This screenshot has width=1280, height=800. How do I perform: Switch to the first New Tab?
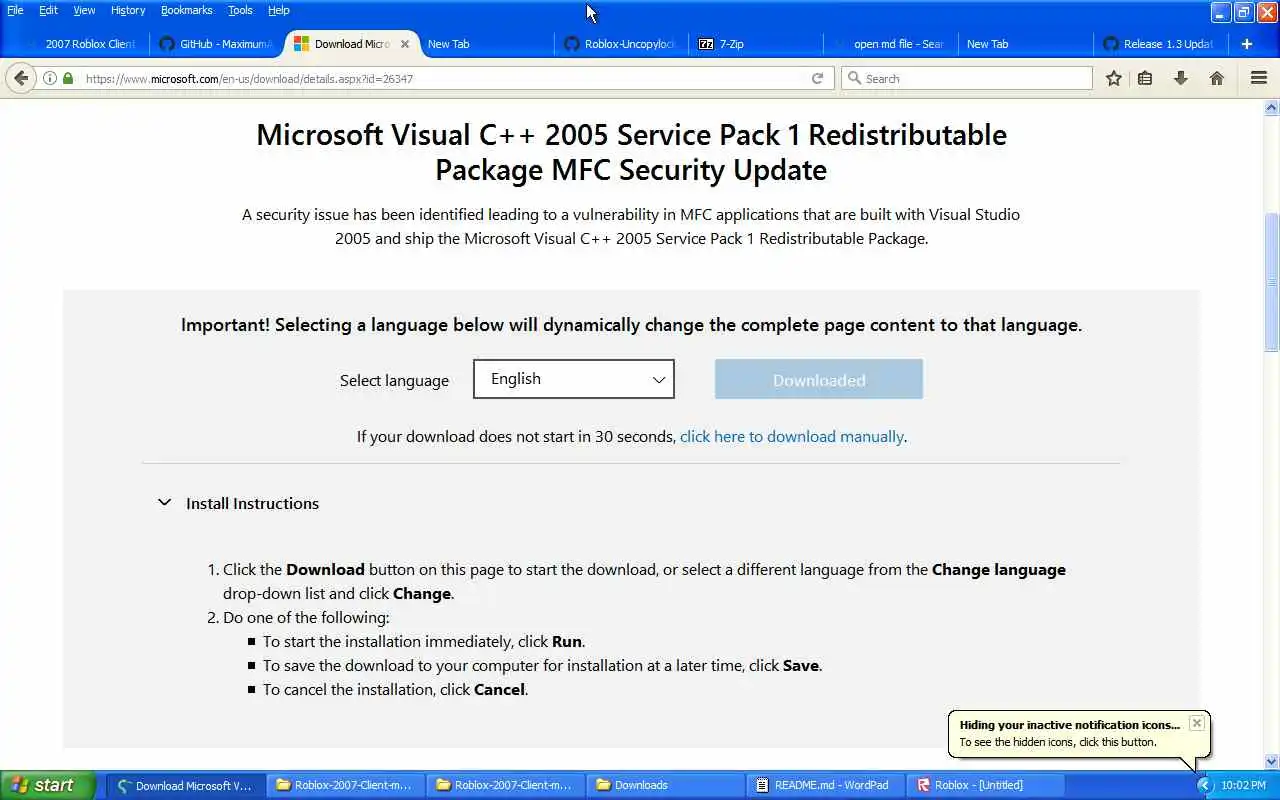(x=486, y=44)
